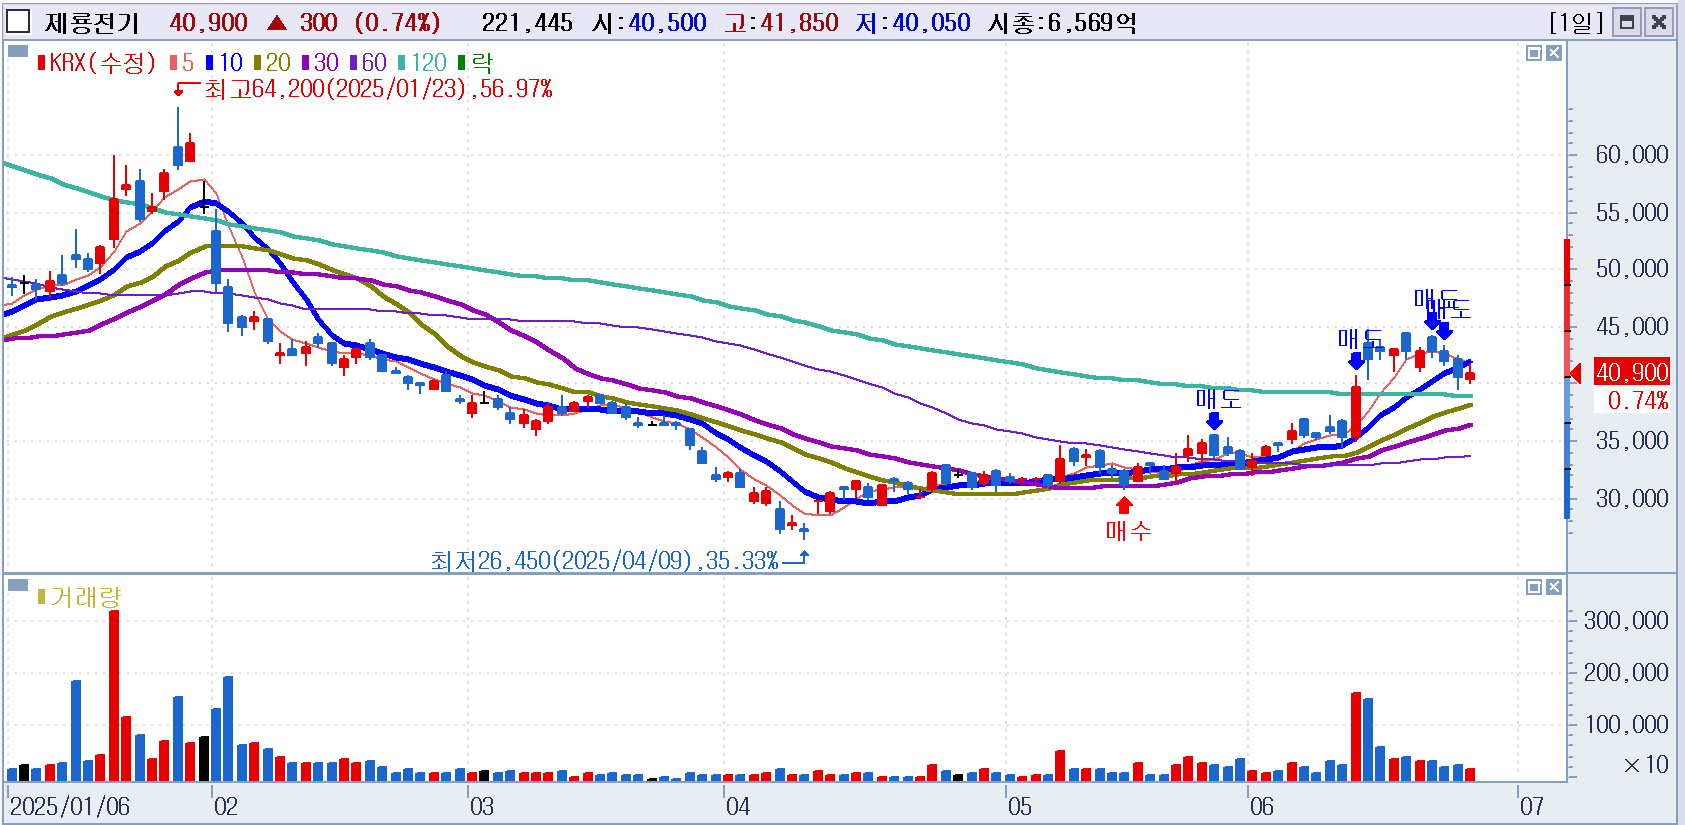Click the 거래량 indicator label
This screenshot has height=825, width=1685.
[85, 597]
